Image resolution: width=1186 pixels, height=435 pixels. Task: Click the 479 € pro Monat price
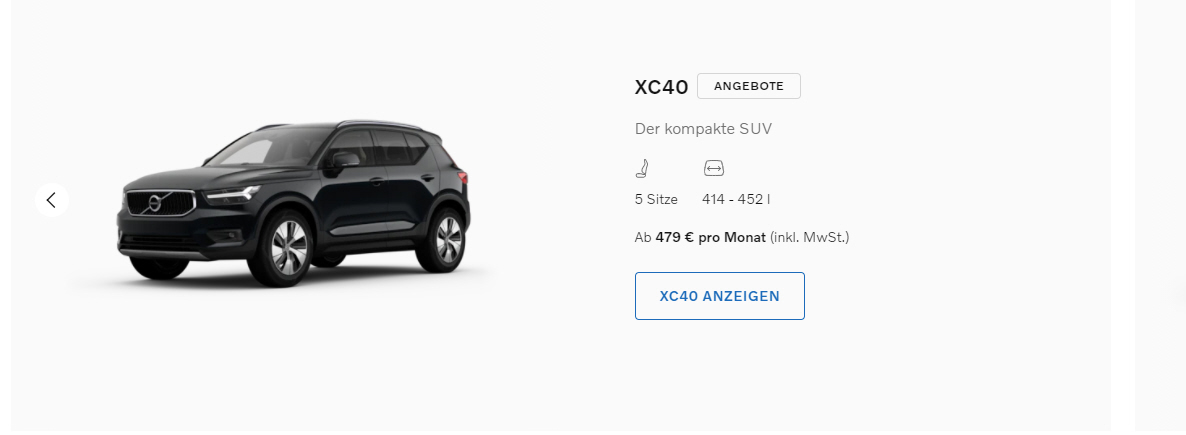[710, 238]
